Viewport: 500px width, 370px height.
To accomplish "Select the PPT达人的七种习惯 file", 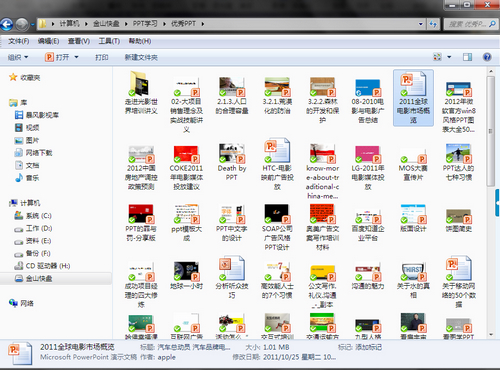I will (x=459, y=162).
